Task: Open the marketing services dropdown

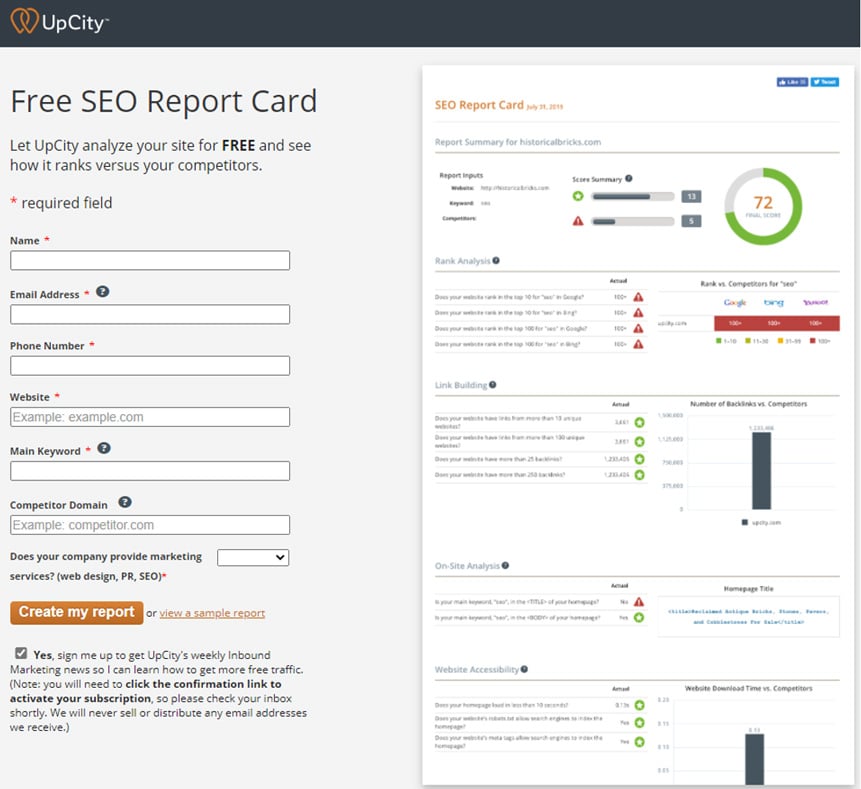Action: (253, 557)
